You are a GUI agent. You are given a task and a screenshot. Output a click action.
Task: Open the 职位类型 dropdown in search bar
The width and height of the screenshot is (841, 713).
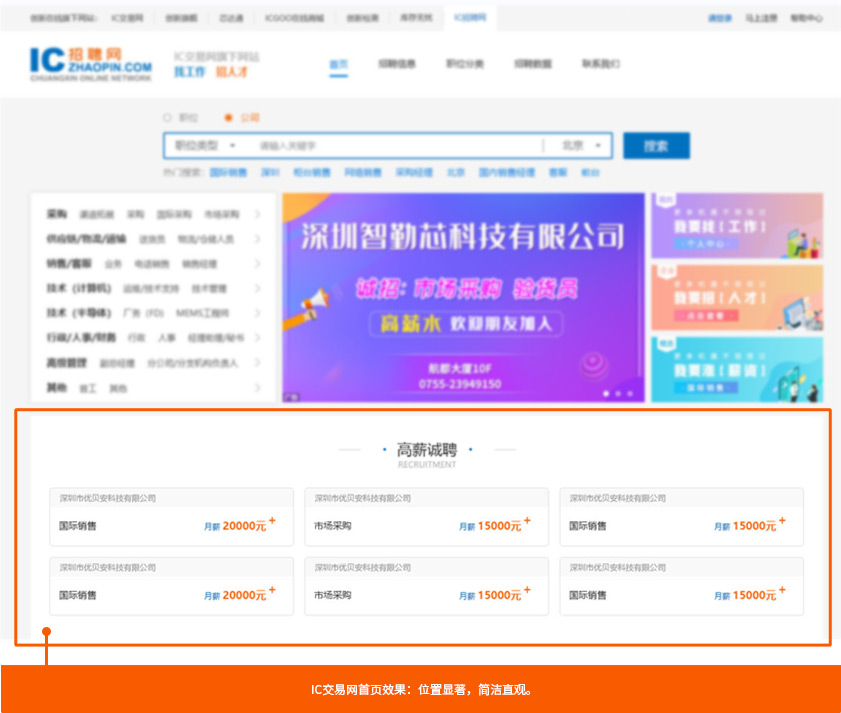pyautogui.click(x=205, y=145)
